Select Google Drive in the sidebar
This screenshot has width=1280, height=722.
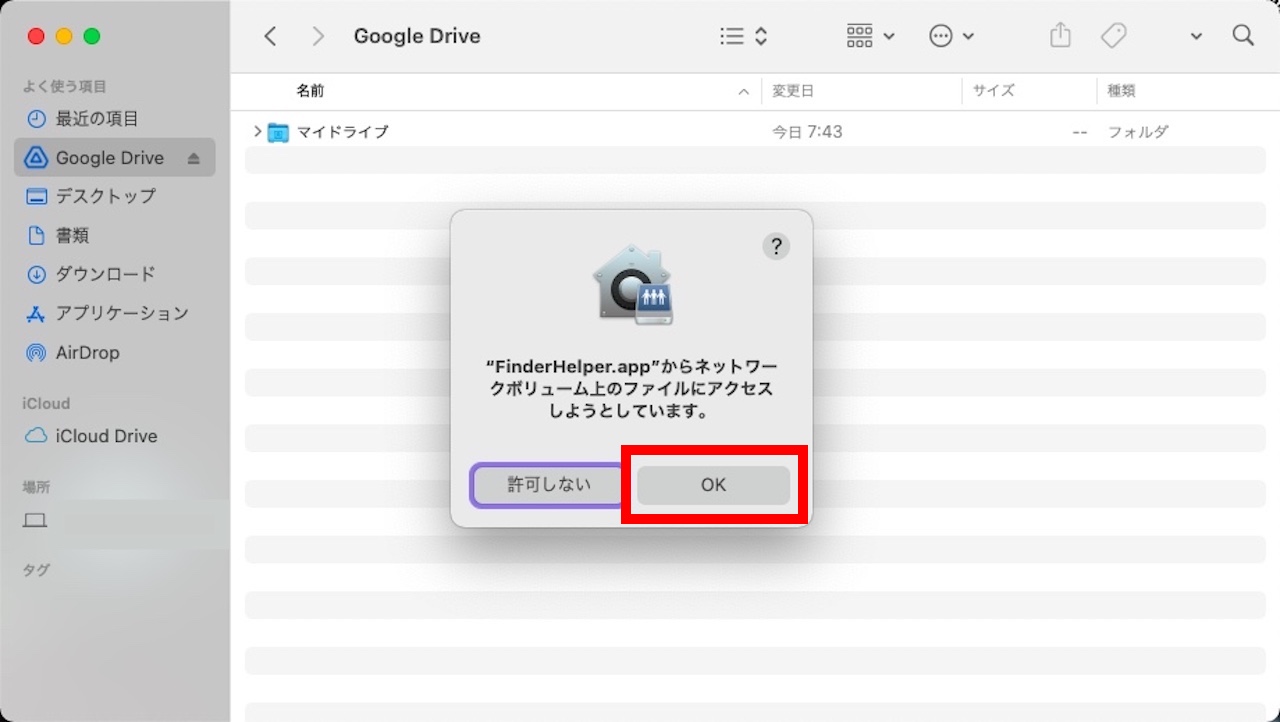click(114, 158)
